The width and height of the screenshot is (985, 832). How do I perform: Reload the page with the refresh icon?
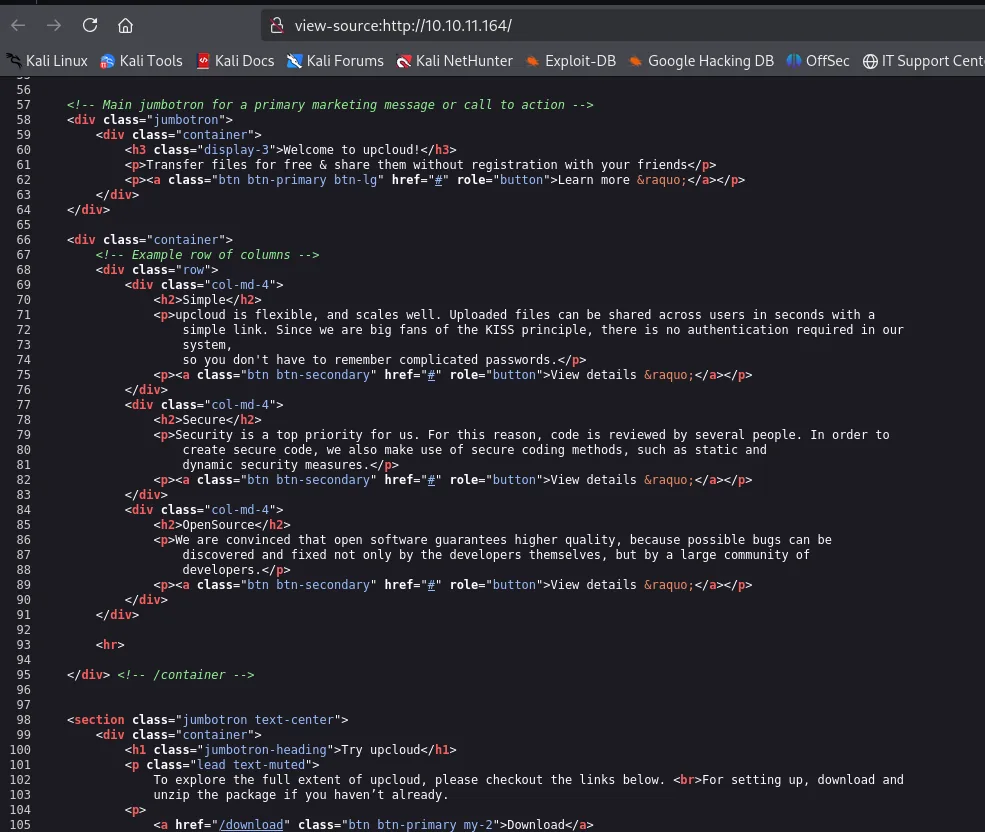tap(90, 25)
